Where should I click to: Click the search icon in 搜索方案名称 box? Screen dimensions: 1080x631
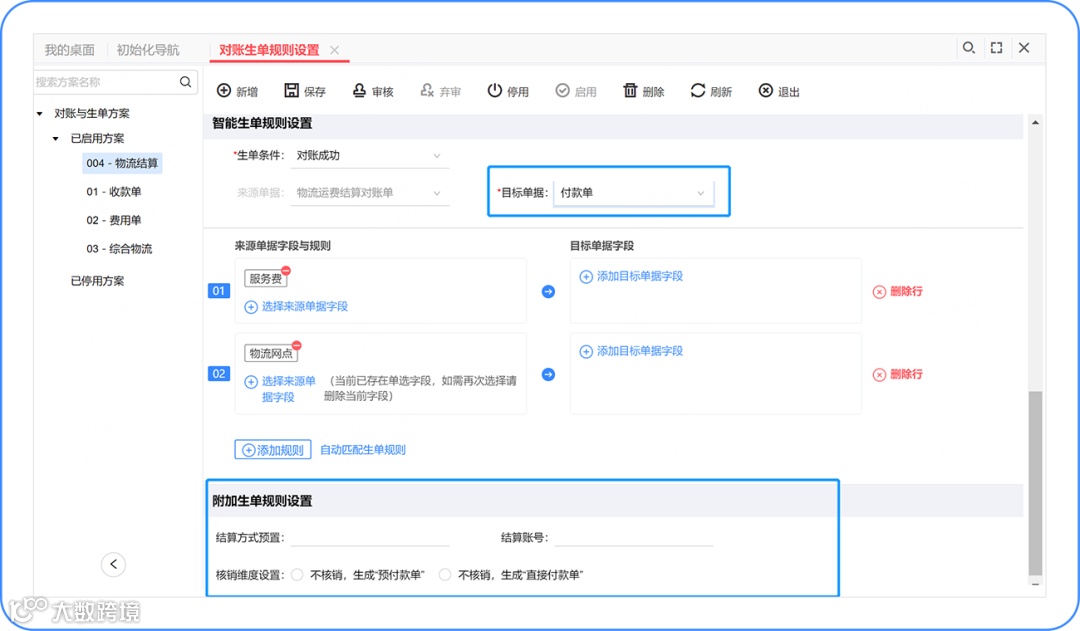point(185,82)
